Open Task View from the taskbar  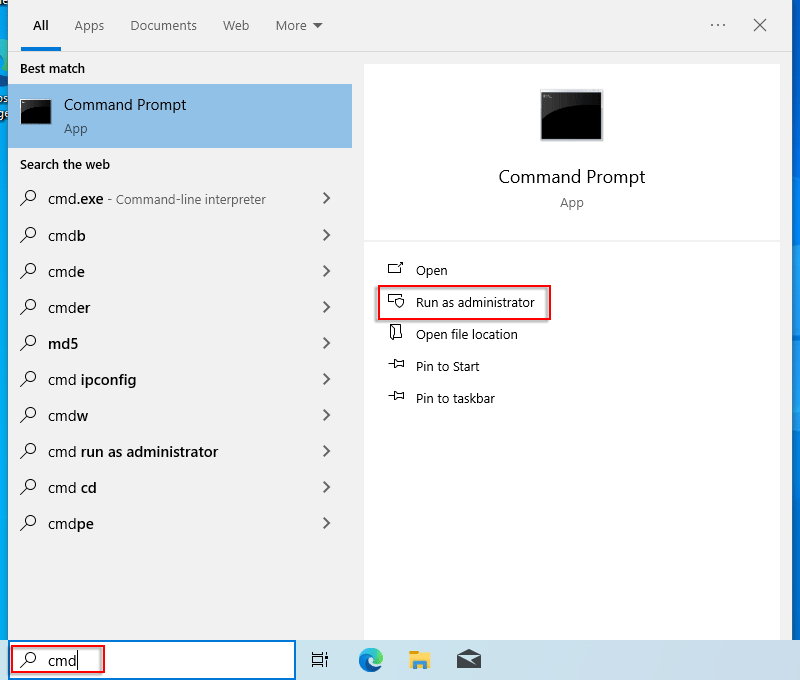click(320, 660)
